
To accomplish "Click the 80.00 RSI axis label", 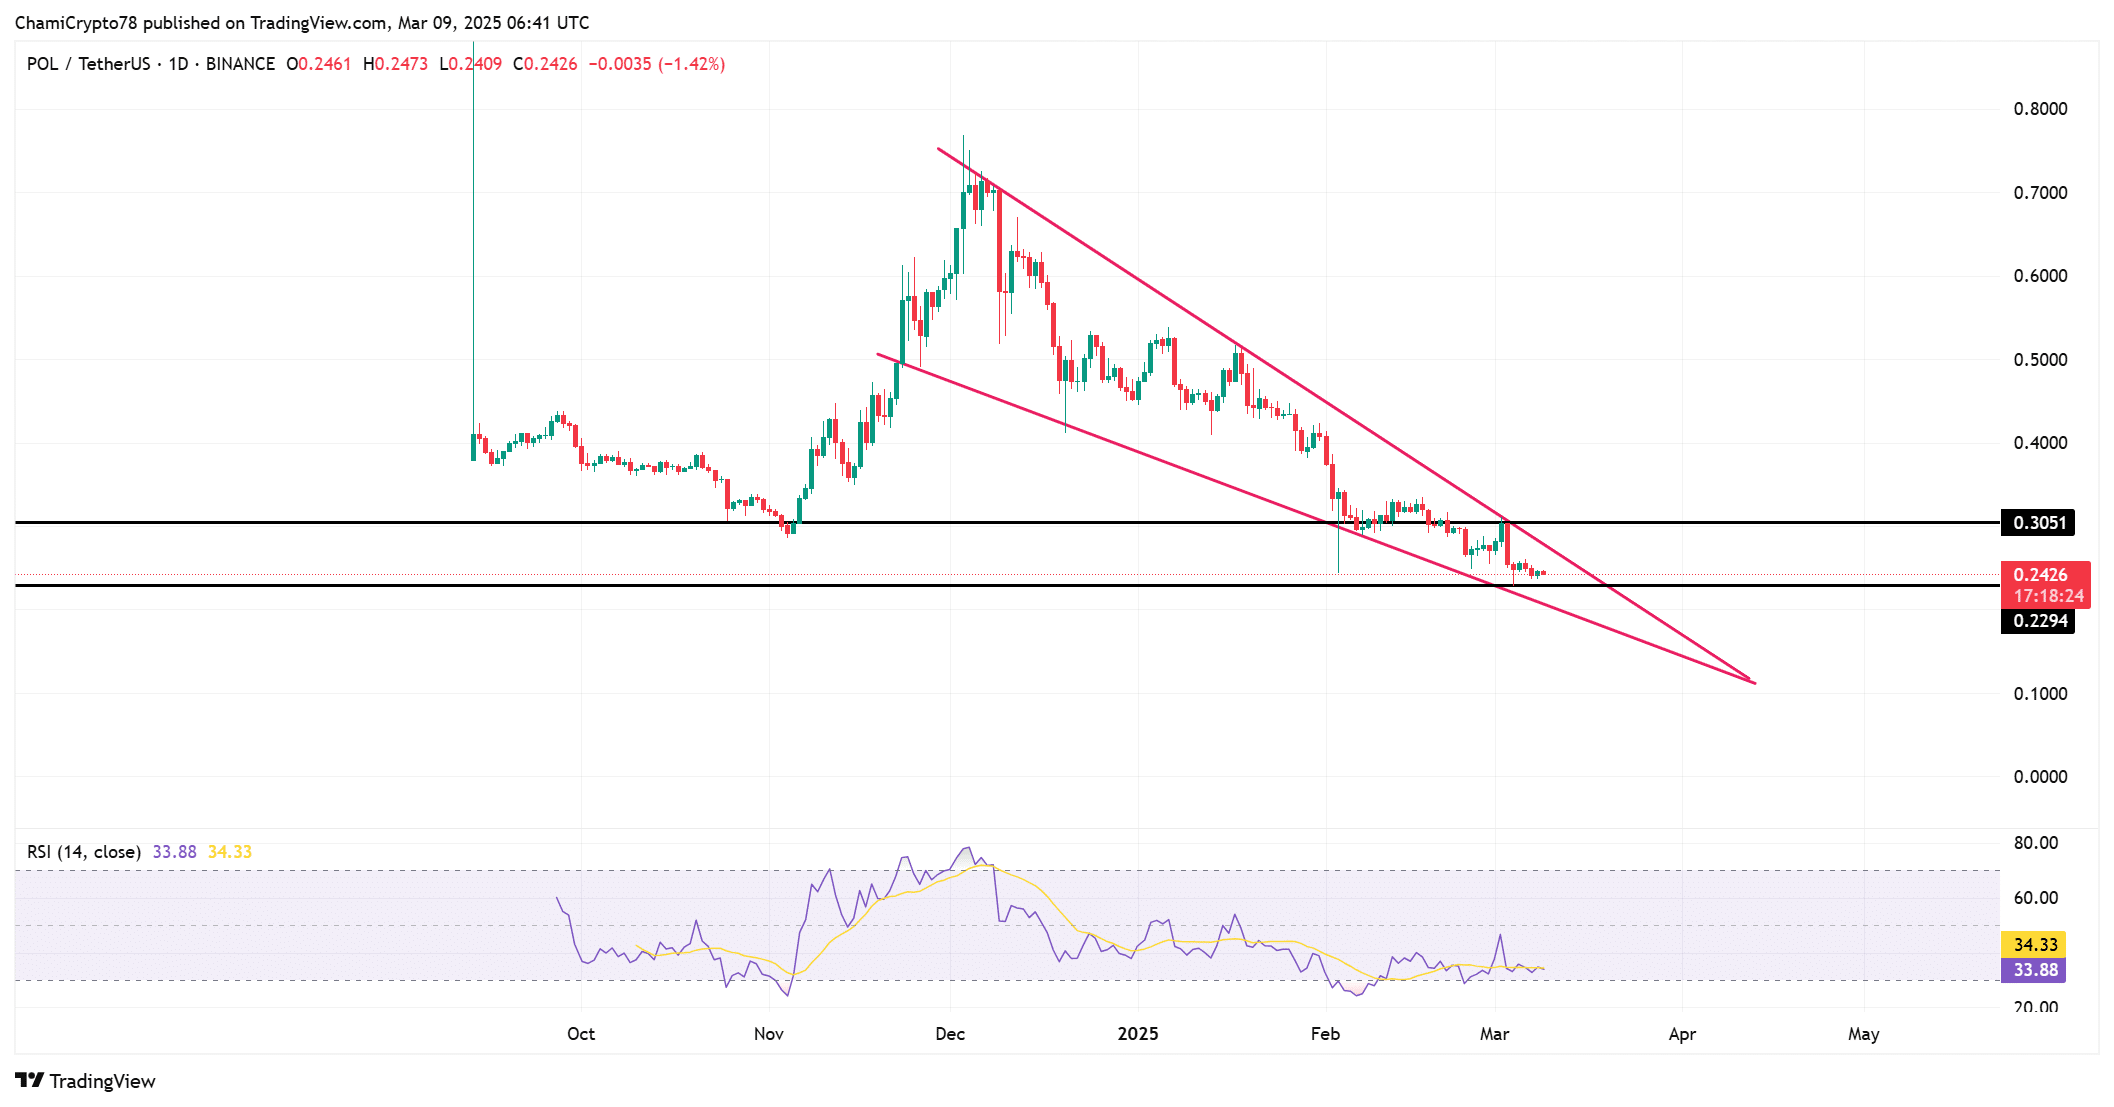I will tap(2036, 843).
